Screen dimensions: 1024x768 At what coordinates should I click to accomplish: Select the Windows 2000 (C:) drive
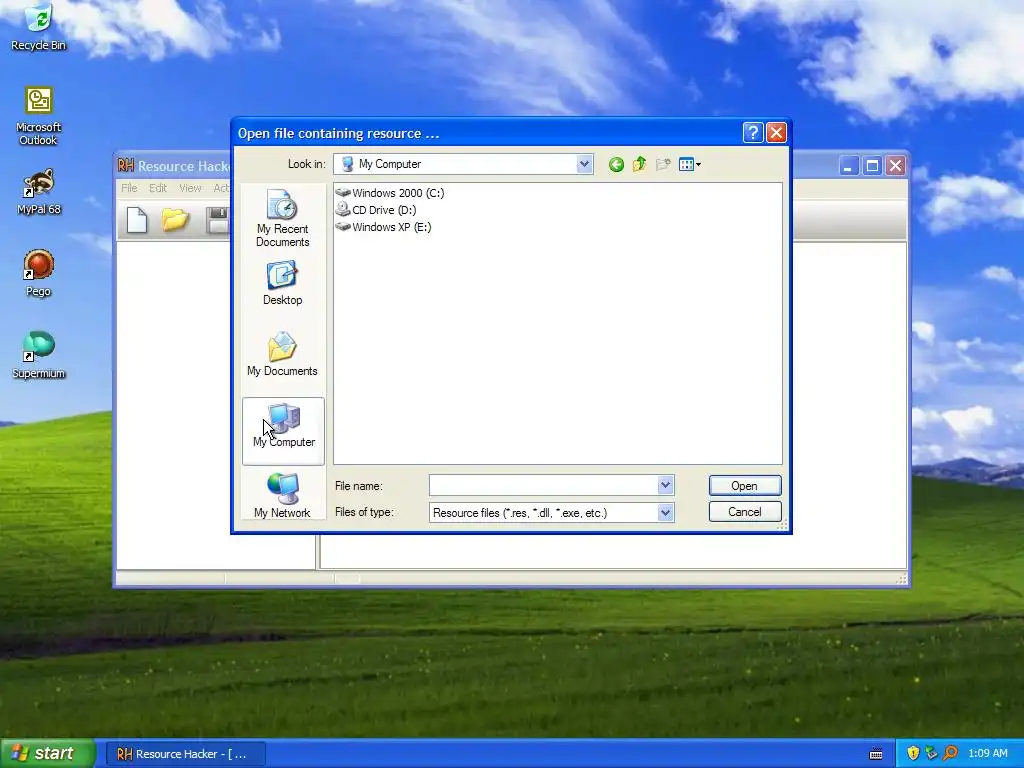coord(390,193)
